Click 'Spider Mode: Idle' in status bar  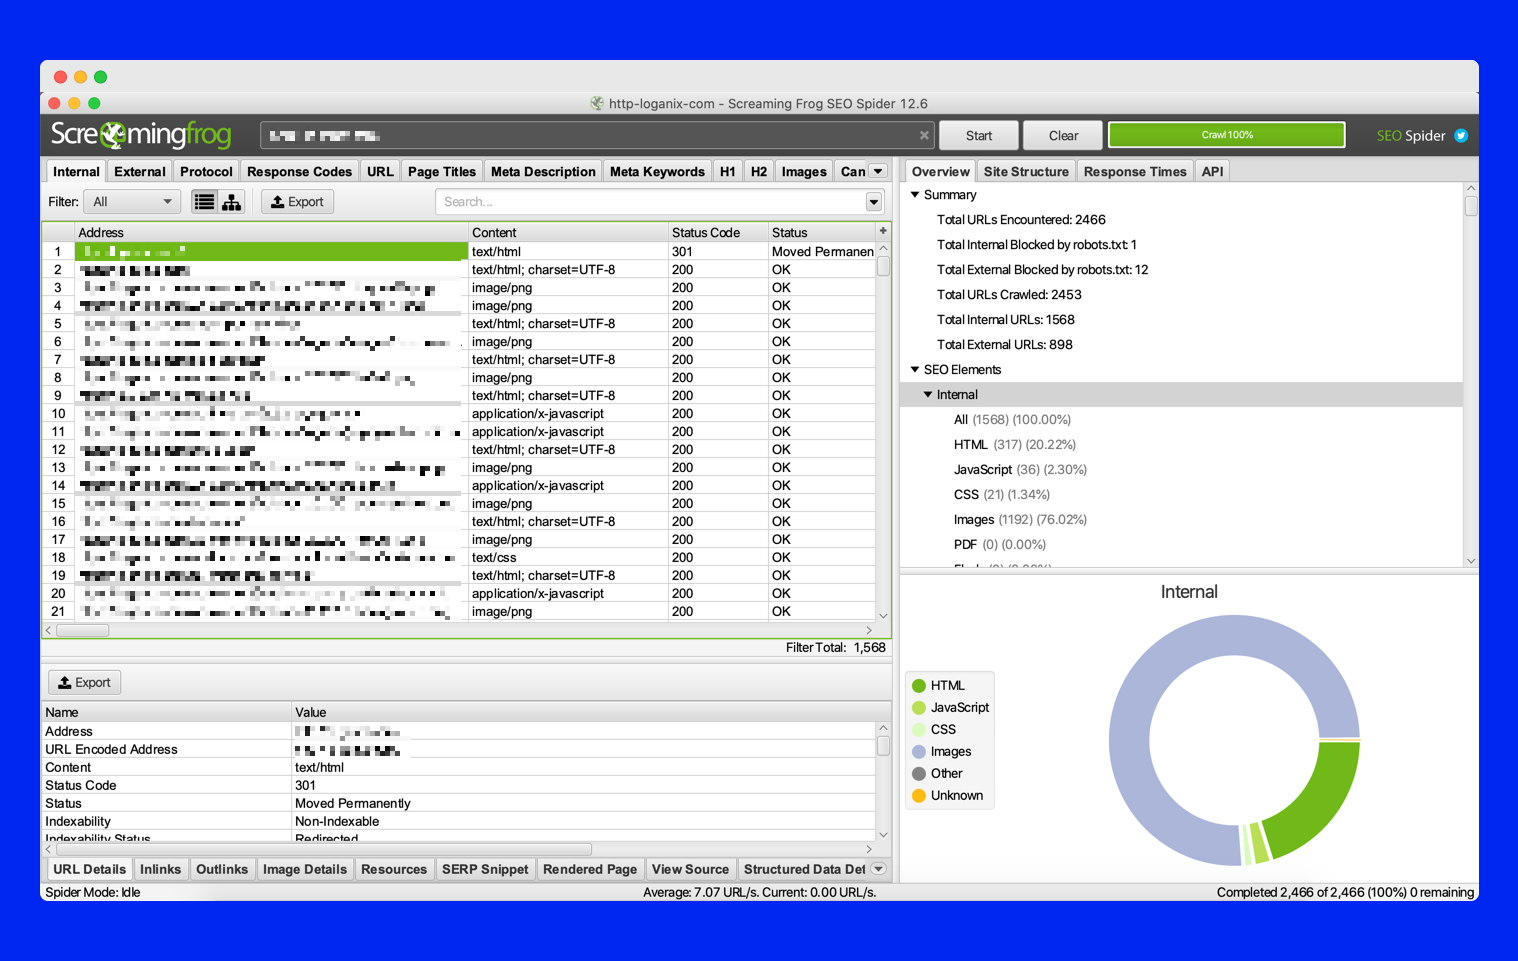click(93, 893)
